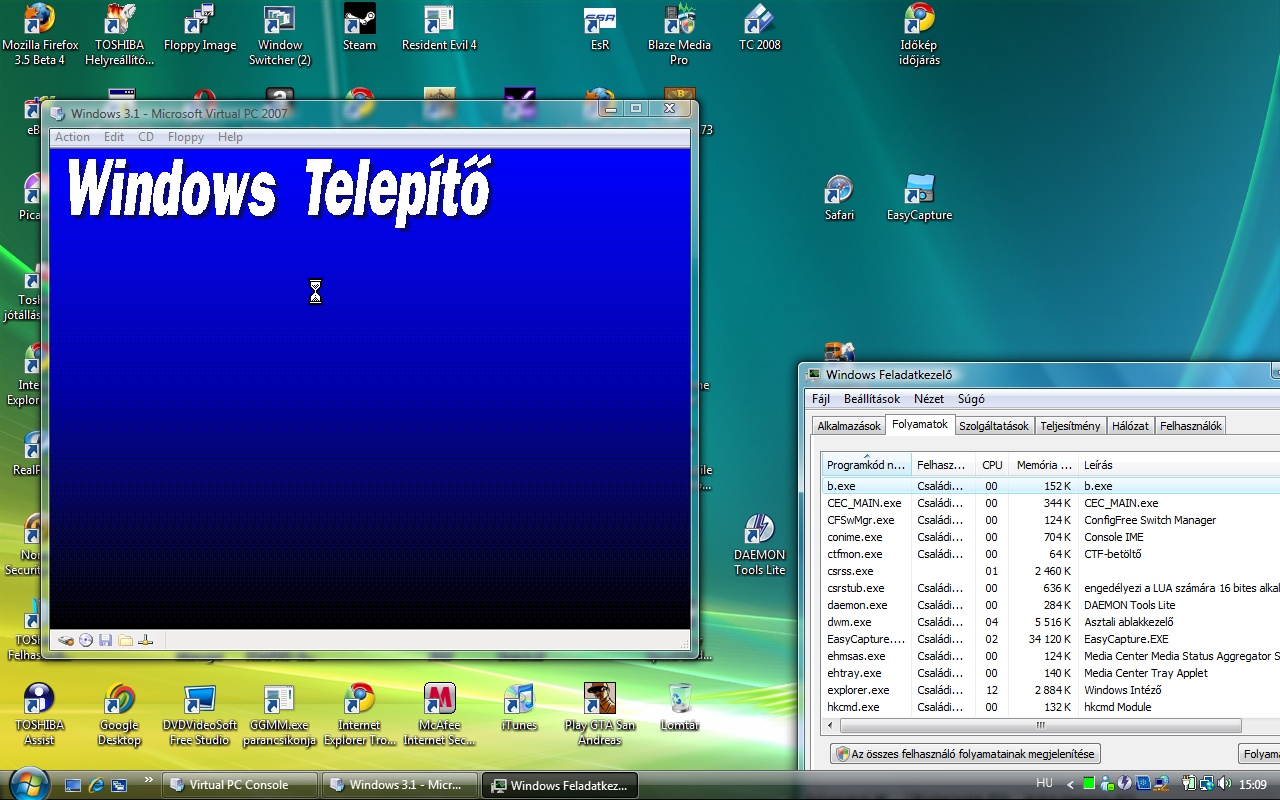This screenshot has height=800, width=1280.
Task: Open the Floppy menu in Virtual PC
Action: (186, 137)
